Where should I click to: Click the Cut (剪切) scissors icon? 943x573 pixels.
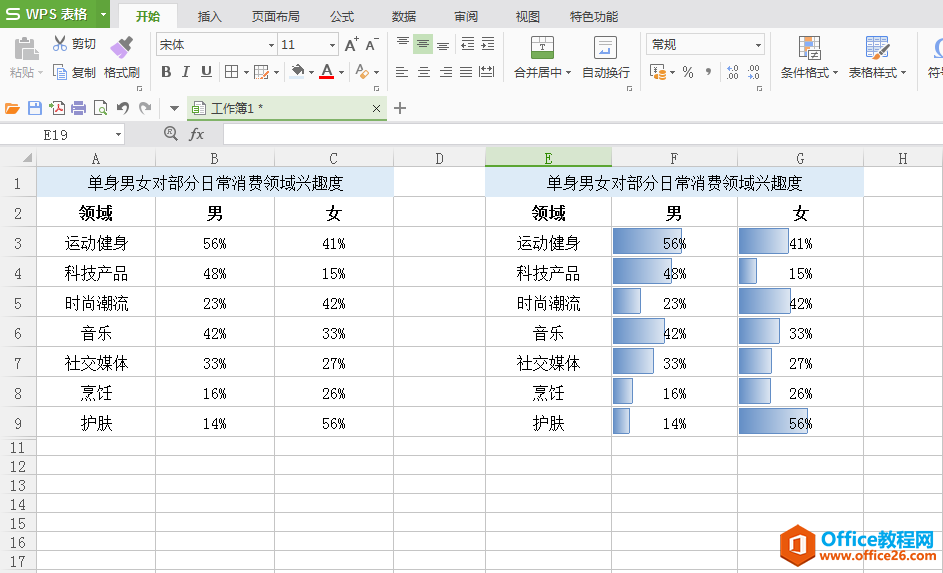coord(60,43)
